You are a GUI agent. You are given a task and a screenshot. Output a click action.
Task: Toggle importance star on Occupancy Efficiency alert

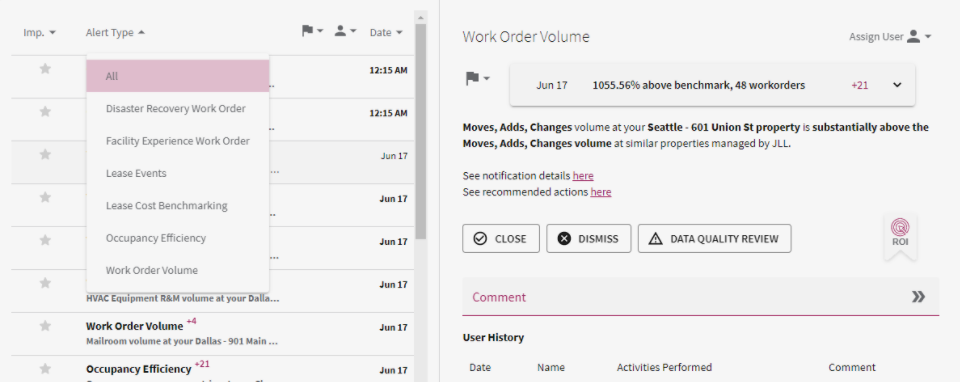coord(45,369)
